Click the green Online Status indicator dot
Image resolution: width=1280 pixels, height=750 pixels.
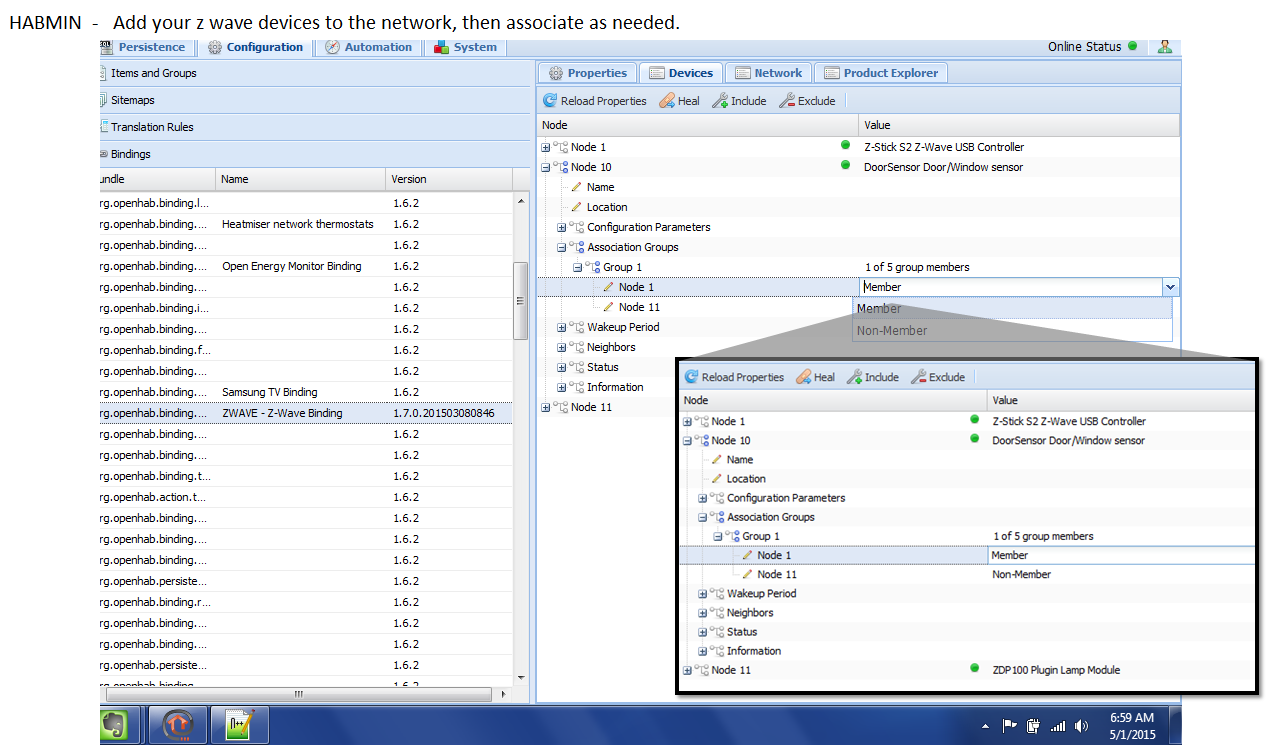pos(1132,46)
